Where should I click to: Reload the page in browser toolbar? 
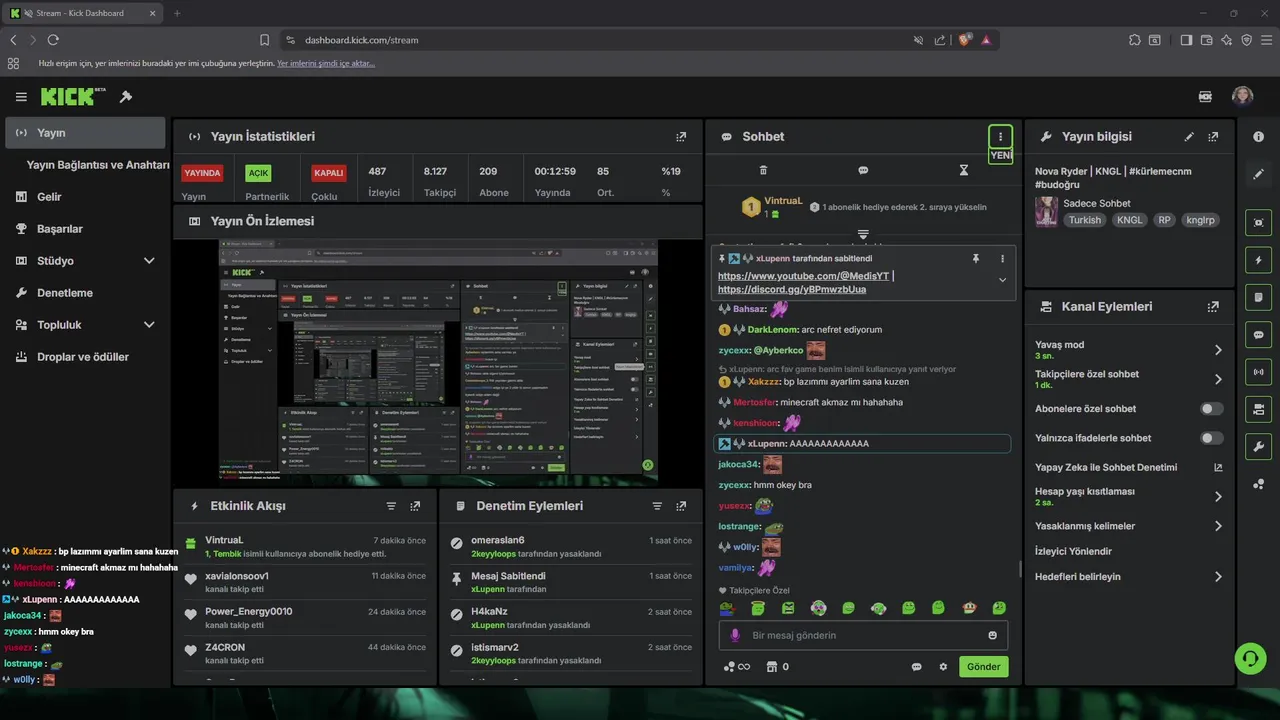tap(53, 40)
